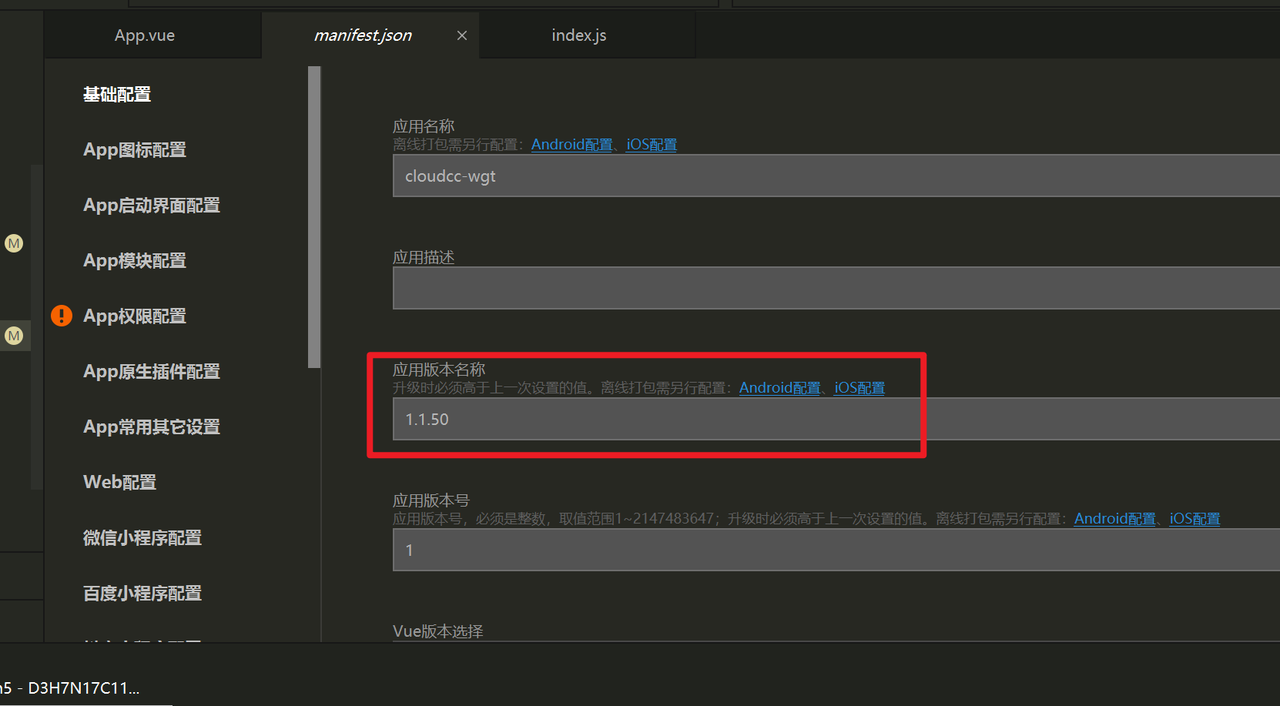Go to App模块配置 section

[134, 261]
